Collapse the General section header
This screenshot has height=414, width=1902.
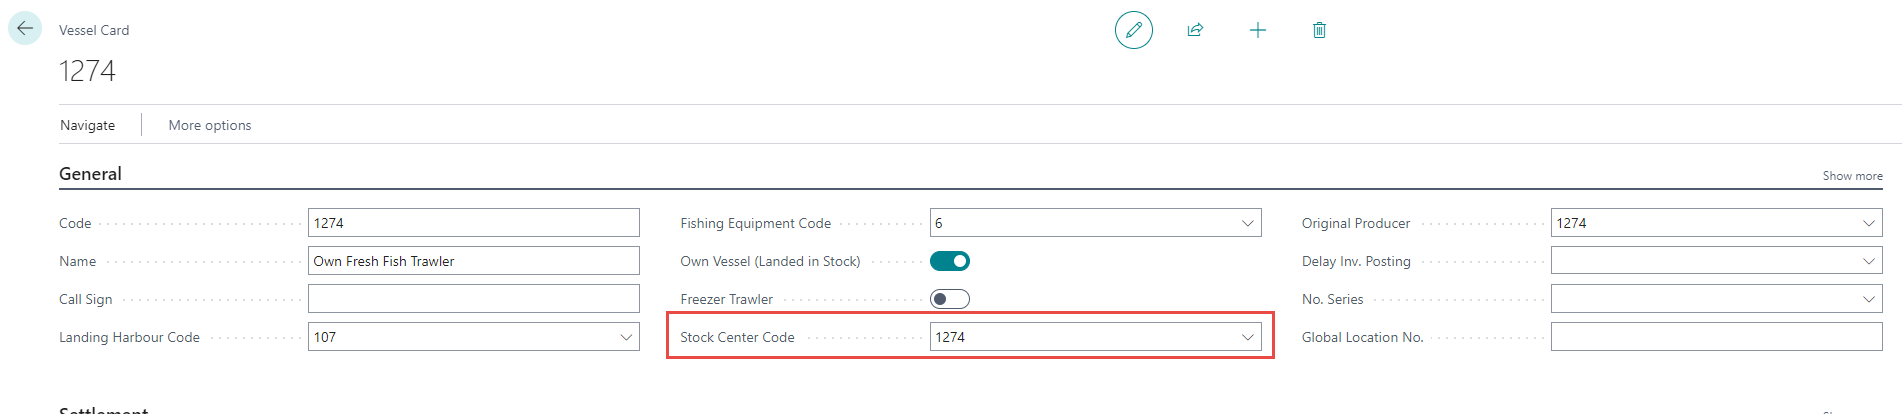click(90, 174)
